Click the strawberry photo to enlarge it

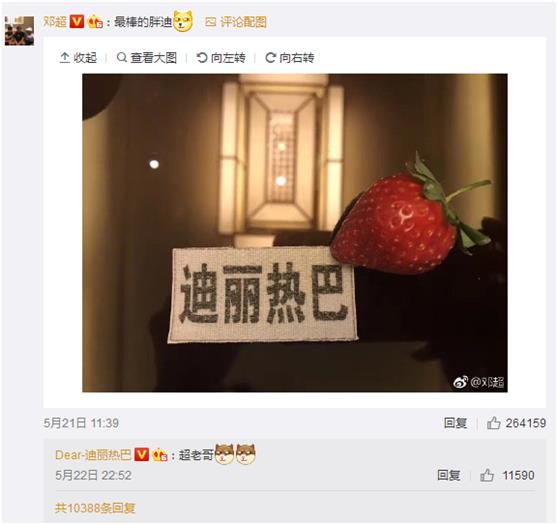point(295,233)
